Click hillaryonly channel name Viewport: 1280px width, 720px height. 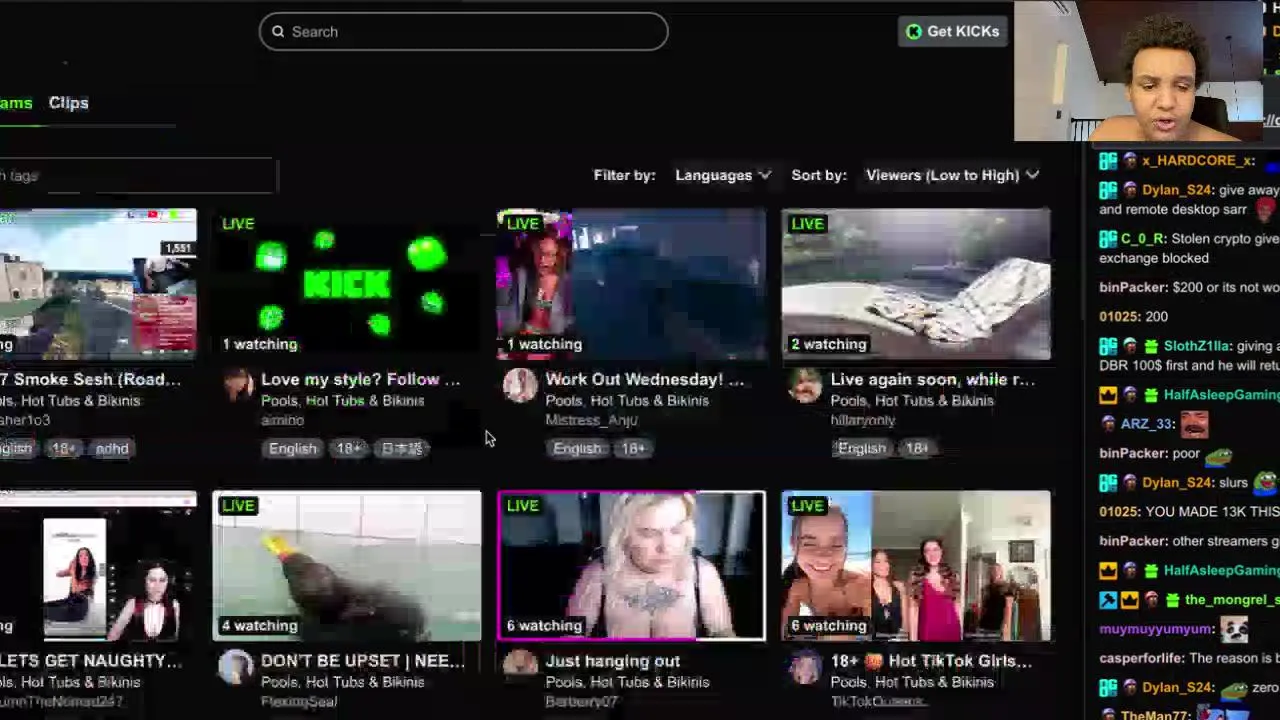point(862,421)
